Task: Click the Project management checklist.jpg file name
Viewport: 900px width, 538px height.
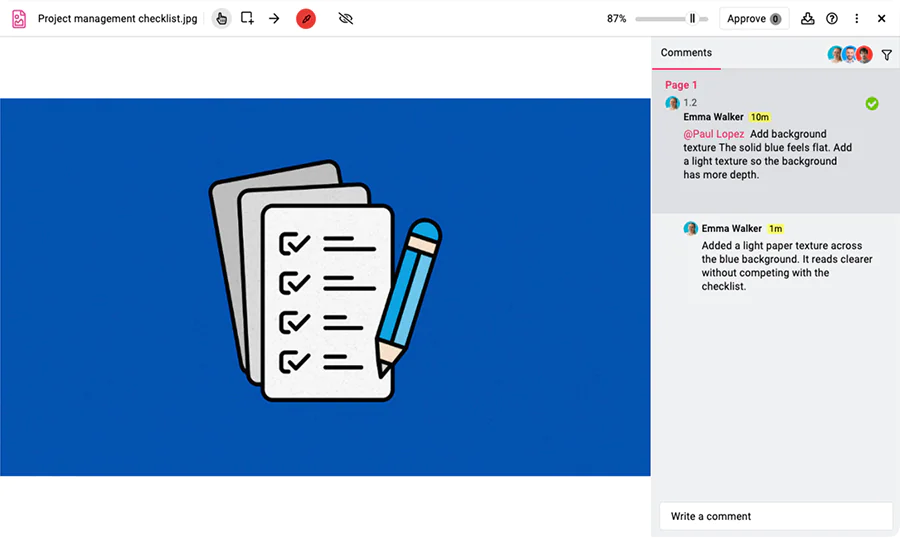Action: 118,18
